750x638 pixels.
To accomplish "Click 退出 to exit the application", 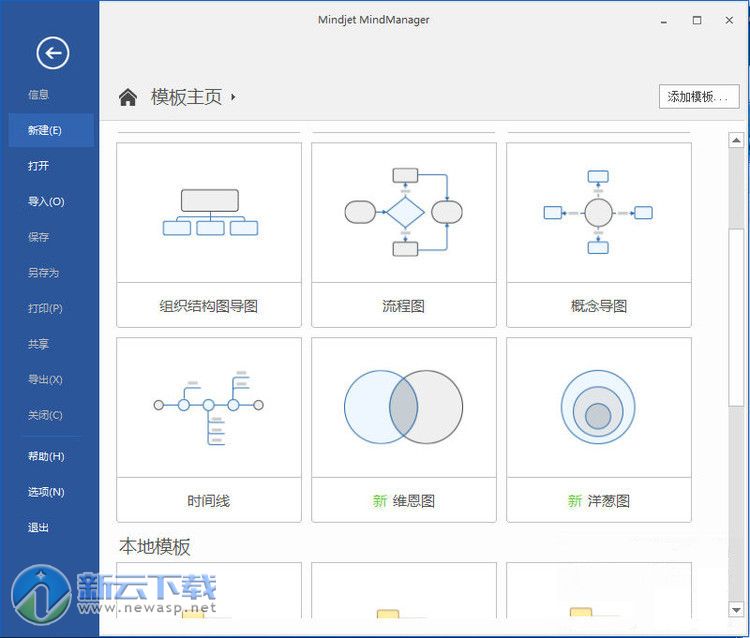I will click(x=38, y=528).
